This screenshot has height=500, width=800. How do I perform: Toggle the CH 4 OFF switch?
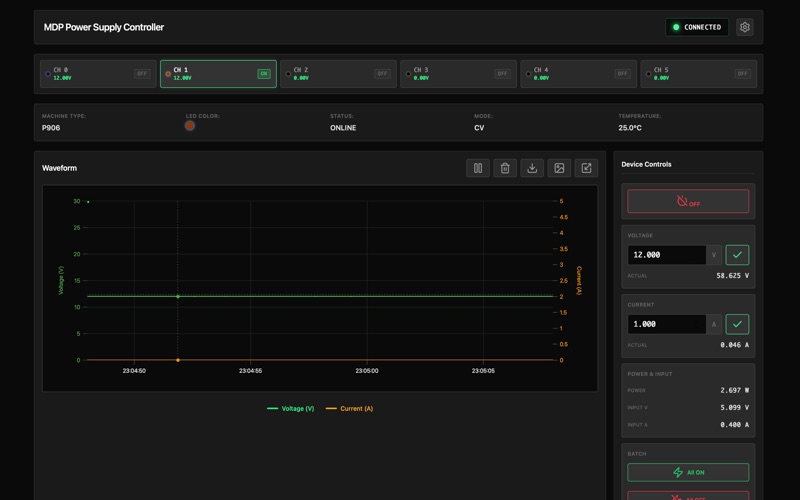622,73
